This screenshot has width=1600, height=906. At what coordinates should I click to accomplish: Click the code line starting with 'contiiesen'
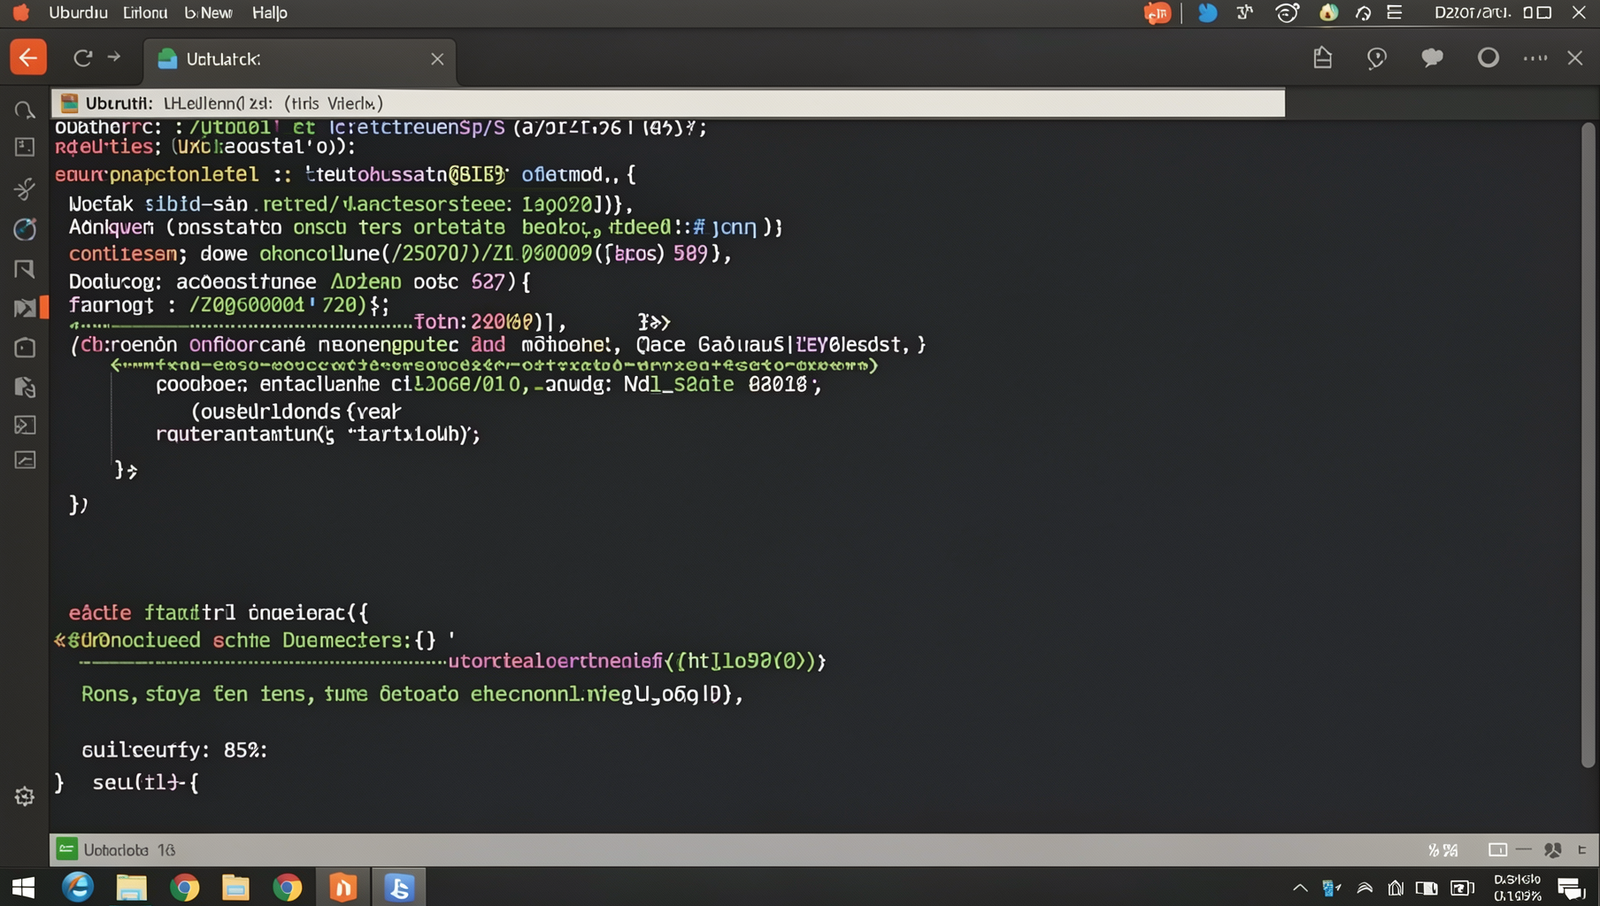(400, 254)
